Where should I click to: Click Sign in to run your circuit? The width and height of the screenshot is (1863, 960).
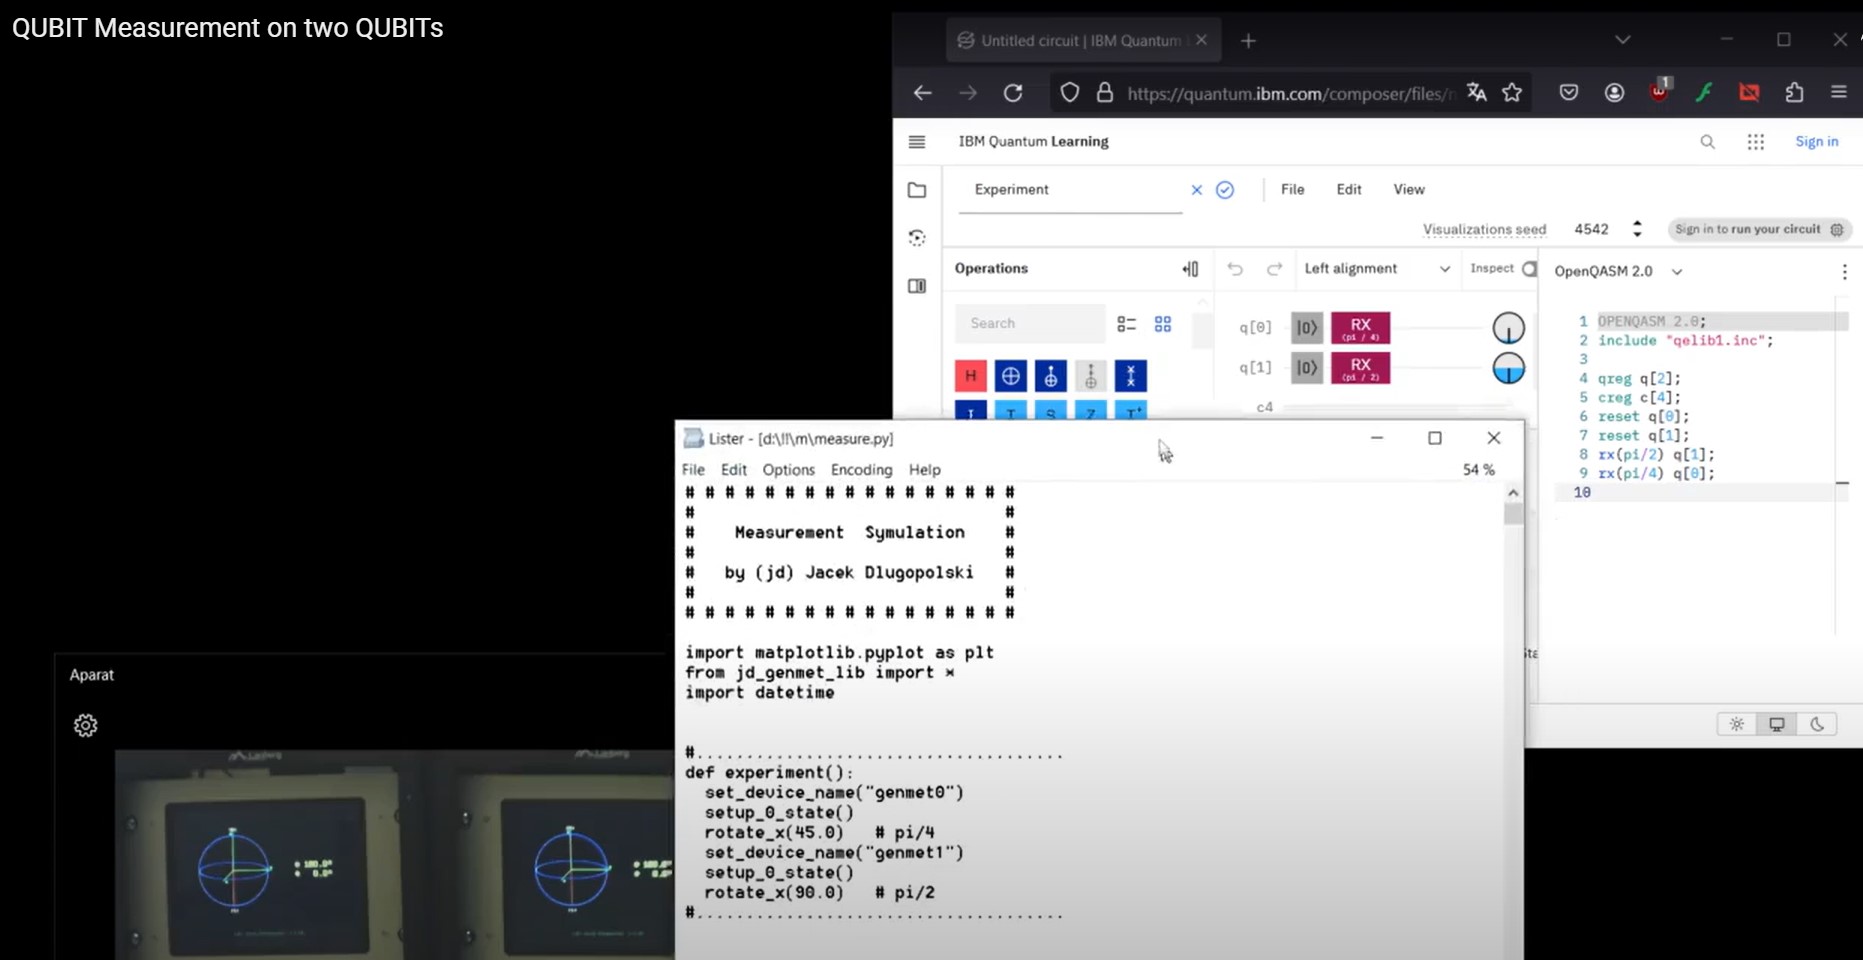coord(1759,229)
